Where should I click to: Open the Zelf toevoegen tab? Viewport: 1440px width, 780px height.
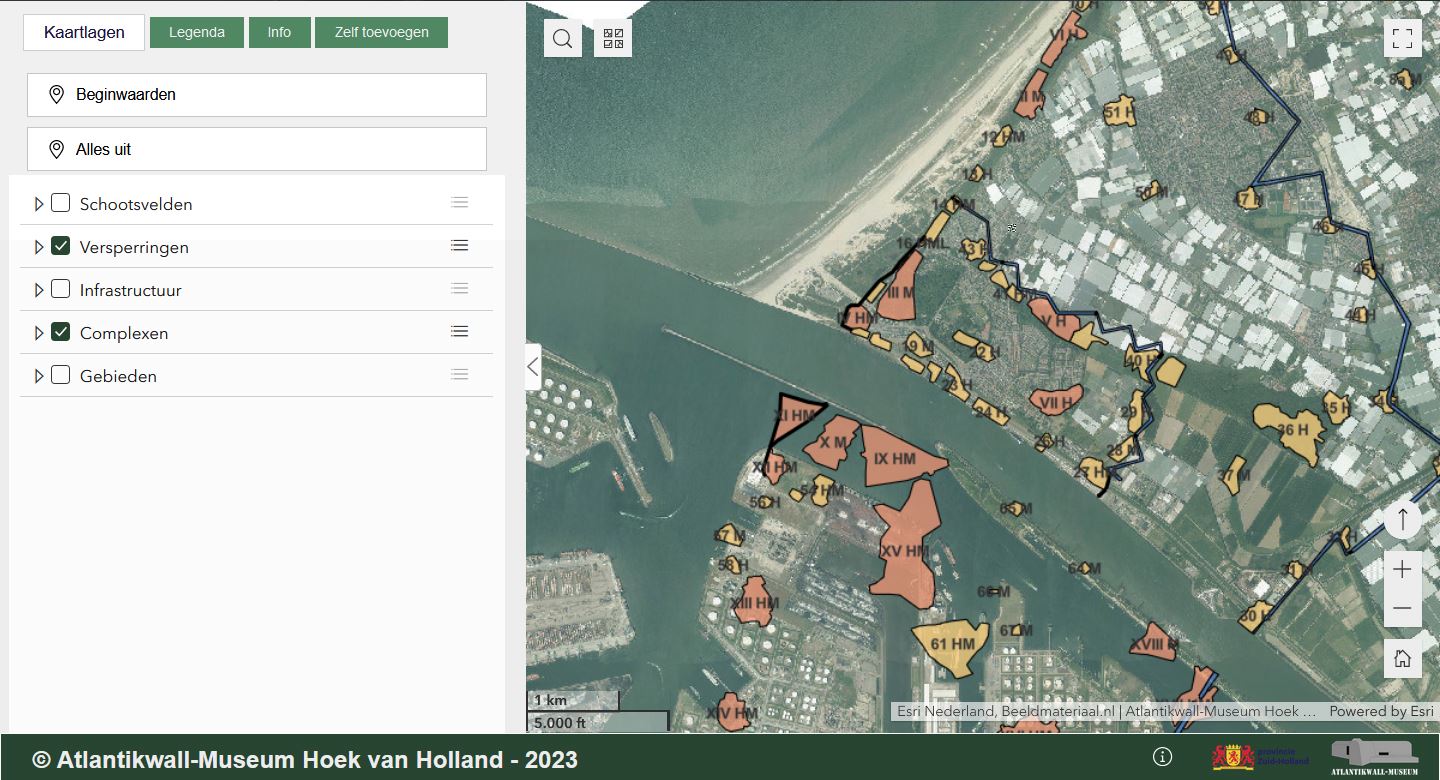(381, 32)
